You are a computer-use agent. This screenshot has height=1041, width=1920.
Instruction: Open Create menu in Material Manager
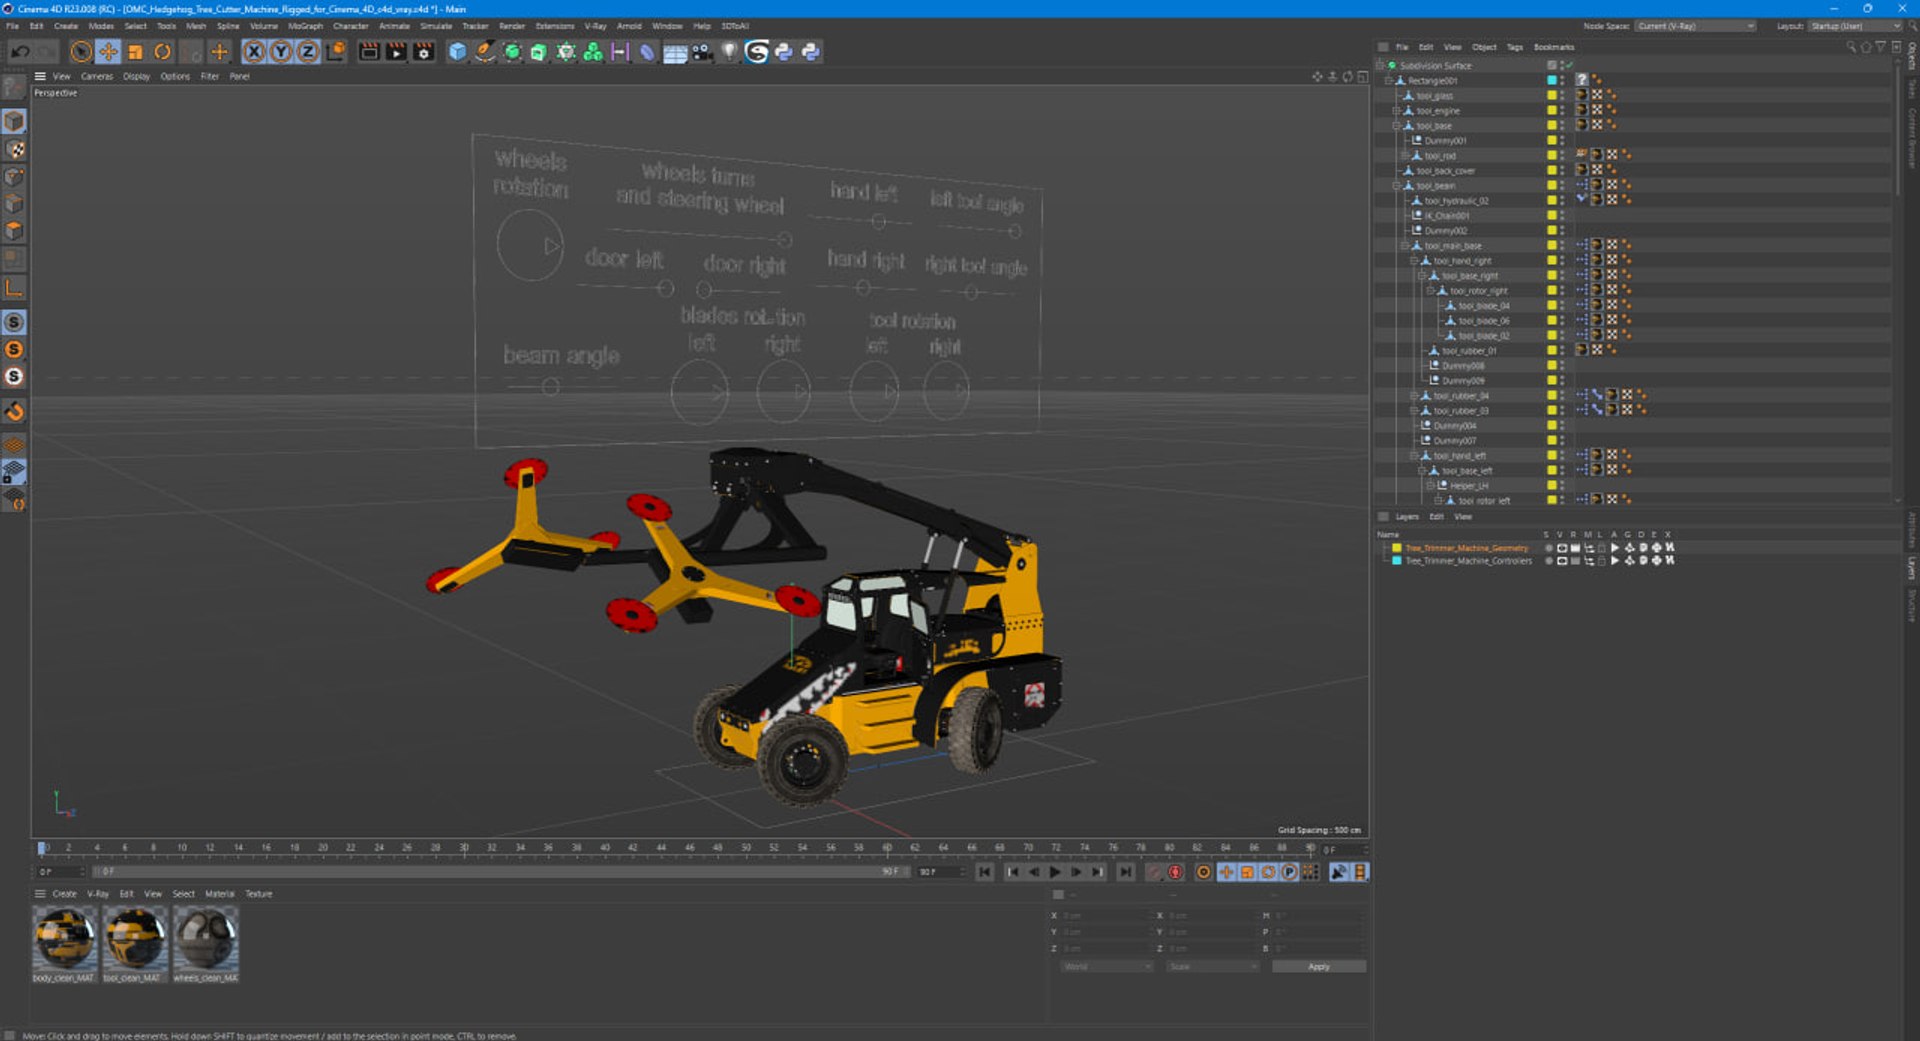(x=64, y=894)
